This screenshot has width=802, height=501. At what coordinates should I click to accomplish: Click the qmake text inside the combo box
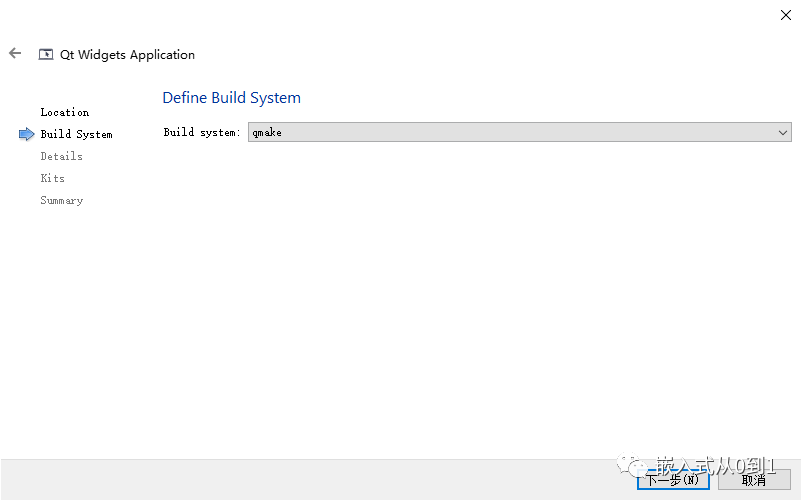[x=267, y=132]
